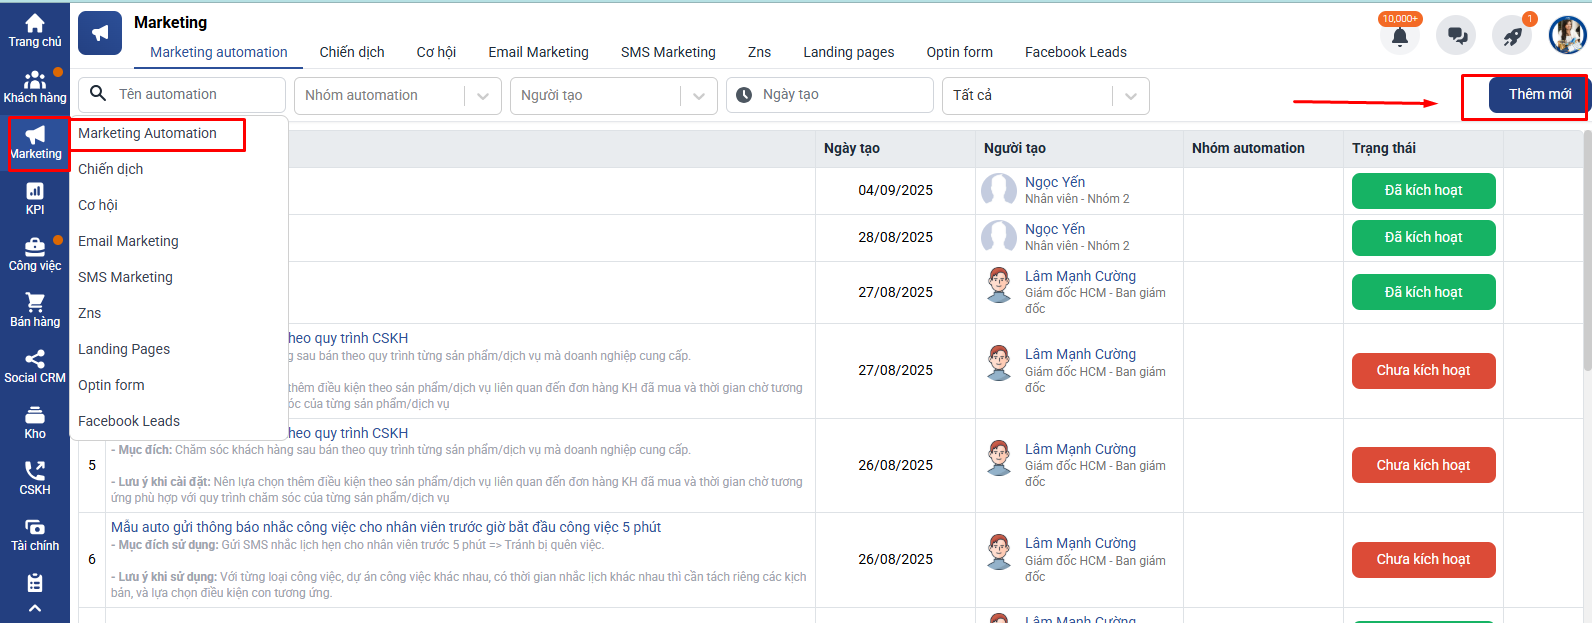This screenshot has width=1592, height=623.
Task: Open CSKH phone support icon
Action: (x=35, y=472)
